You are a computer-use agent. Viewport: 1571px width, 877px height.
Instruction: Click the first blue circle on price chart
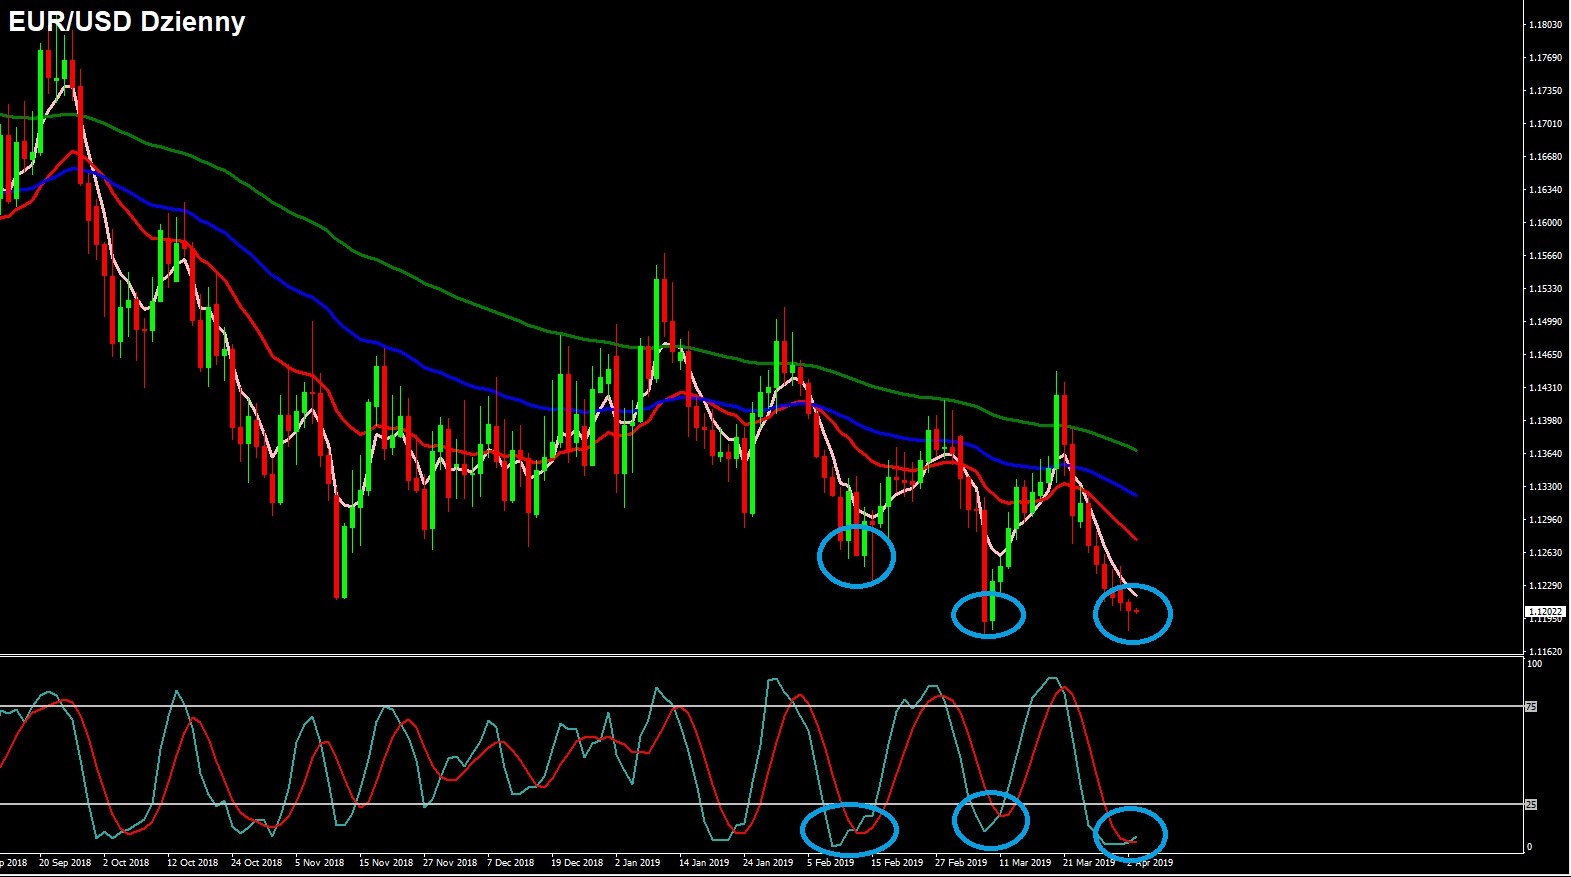(x=856, y=555)
